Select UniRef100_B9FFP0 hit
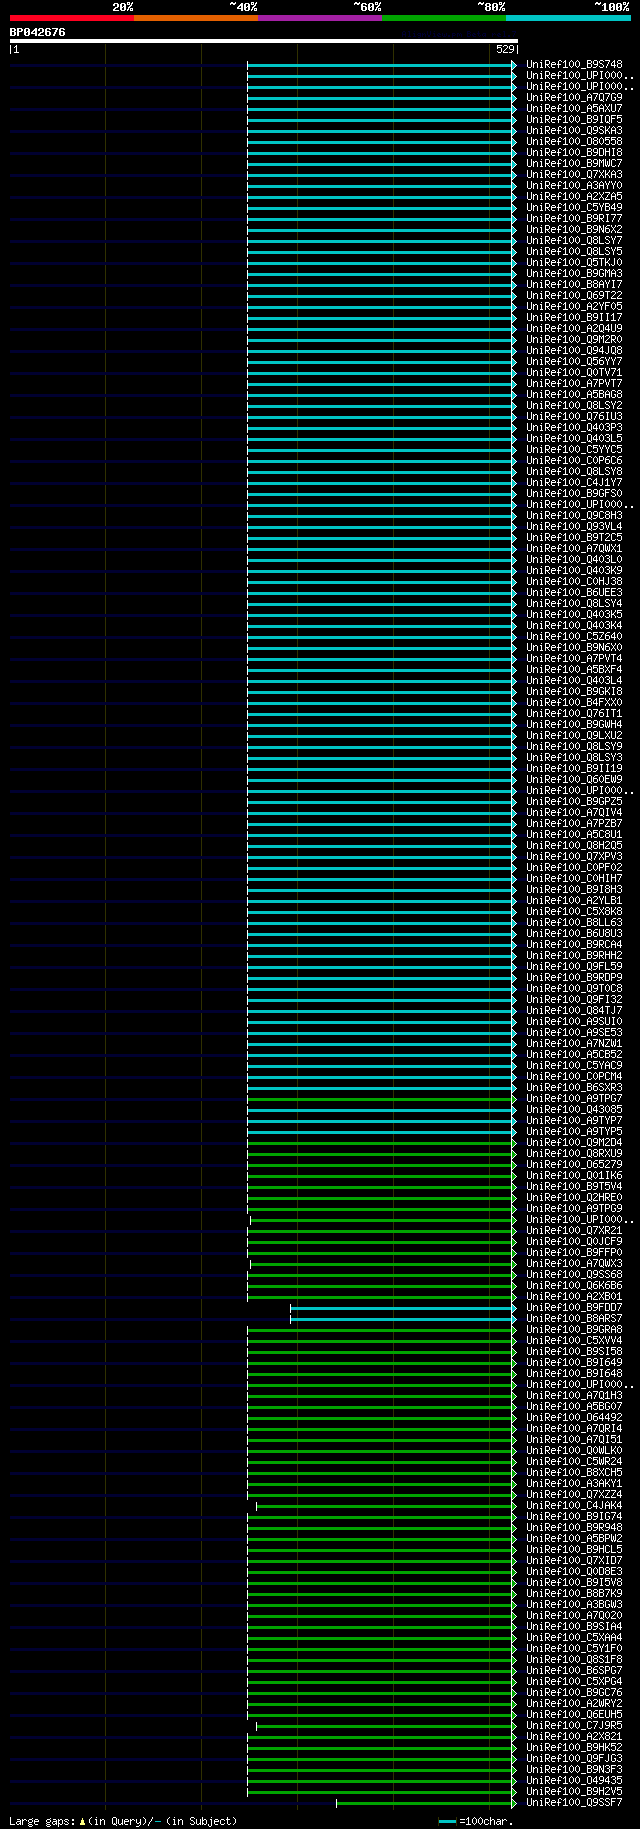This screenshot has width=640, height=1829. tap(574, 1253)
